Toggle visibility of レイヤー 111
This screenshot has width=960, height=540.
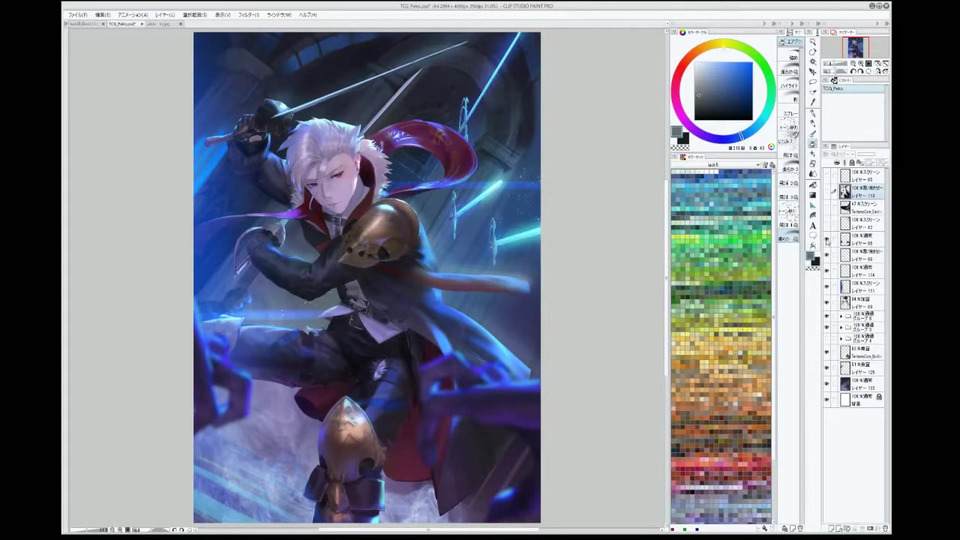coord(827,287)
